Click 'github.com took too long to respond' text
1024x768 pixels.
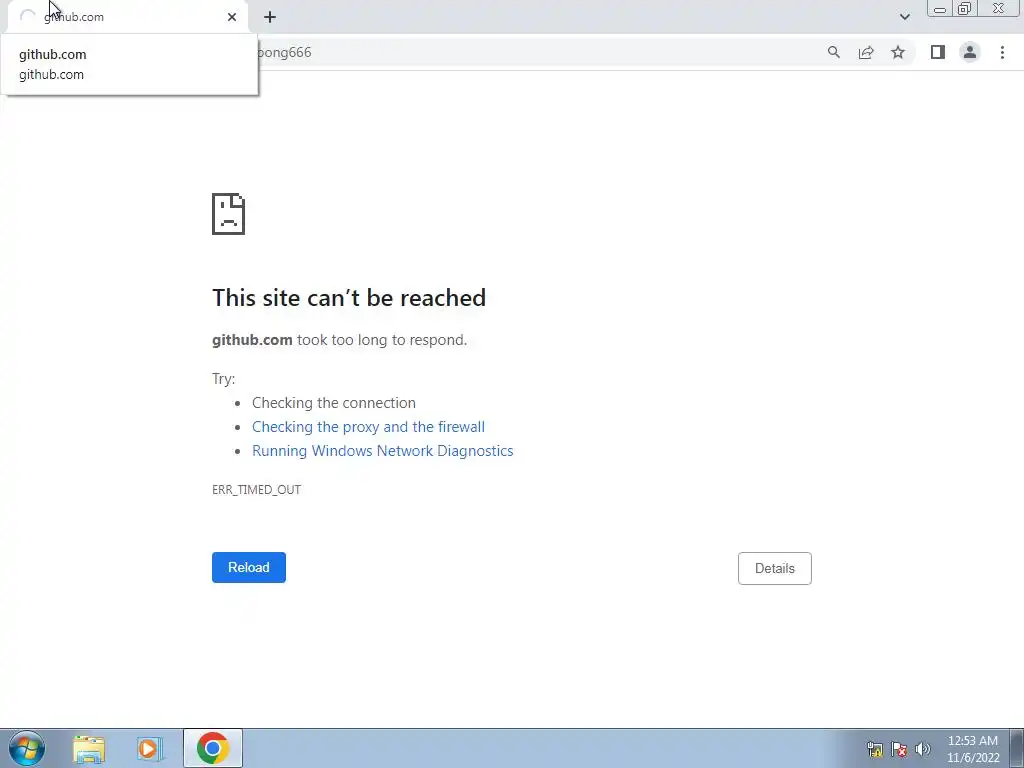pos(340,340)
